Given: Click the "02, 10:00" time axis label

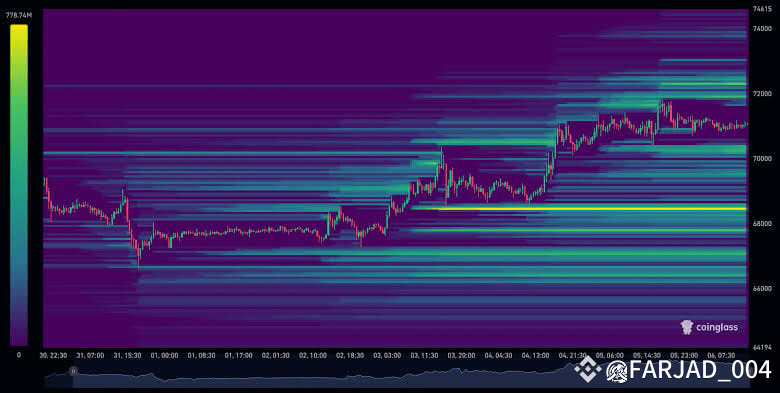Looking at the screenshot, I should [x=313, y=356].
